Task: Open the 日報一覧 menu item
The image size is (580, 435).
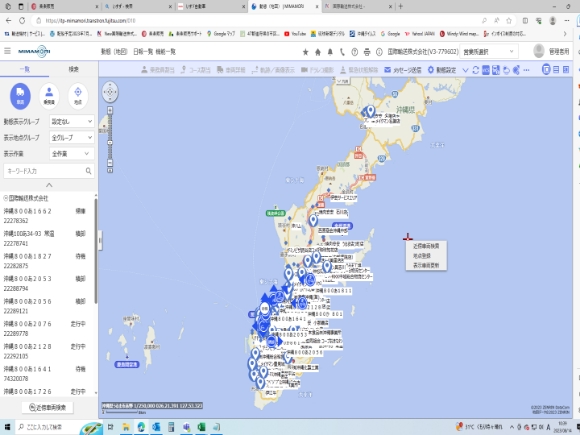Action: (x=143, y=52)
